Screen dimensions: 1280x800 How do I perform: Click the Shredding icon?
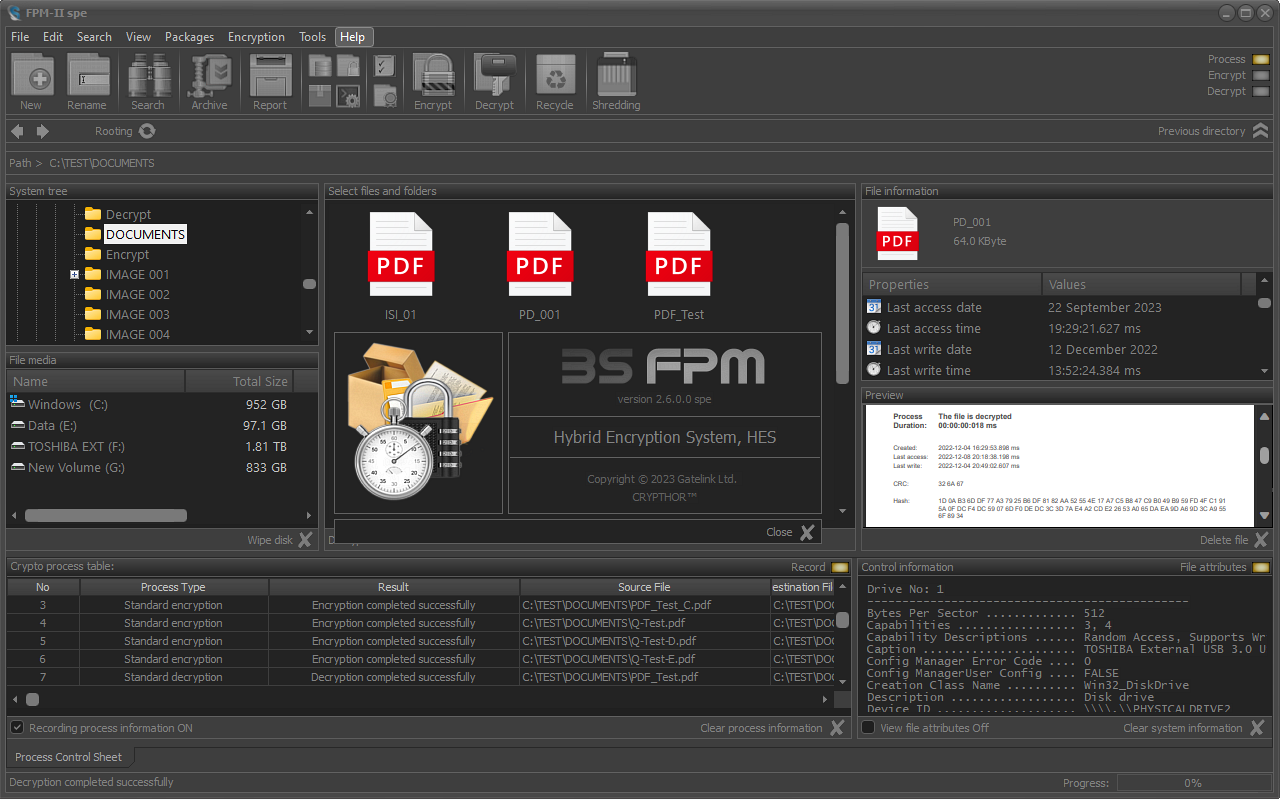(617, 75)
